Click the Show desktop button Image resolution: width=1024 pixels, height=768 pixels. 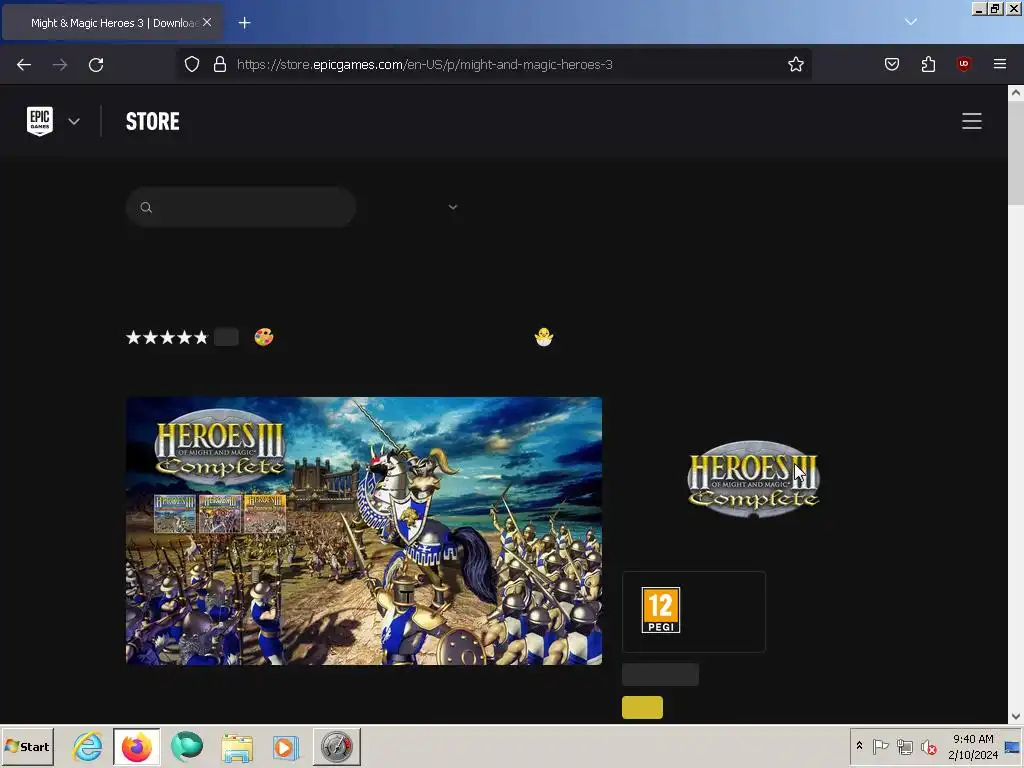[1013, 746]
